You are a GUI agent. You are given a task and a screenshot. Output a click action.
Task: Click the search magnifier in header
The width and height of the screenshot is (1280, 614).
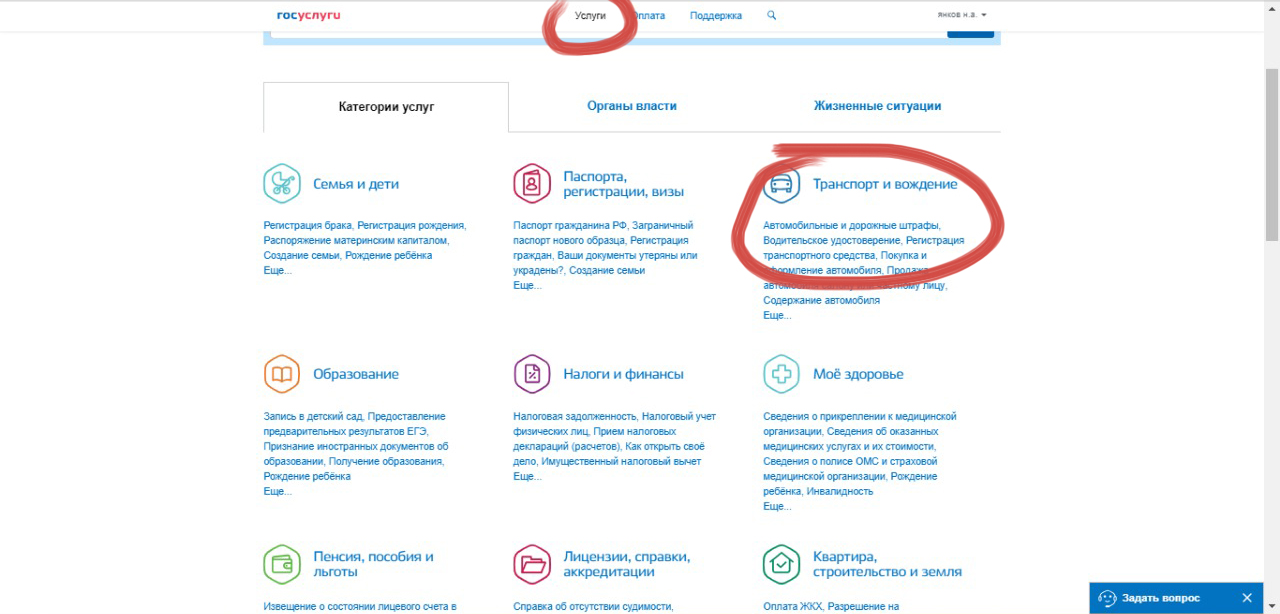coord(771,16)
